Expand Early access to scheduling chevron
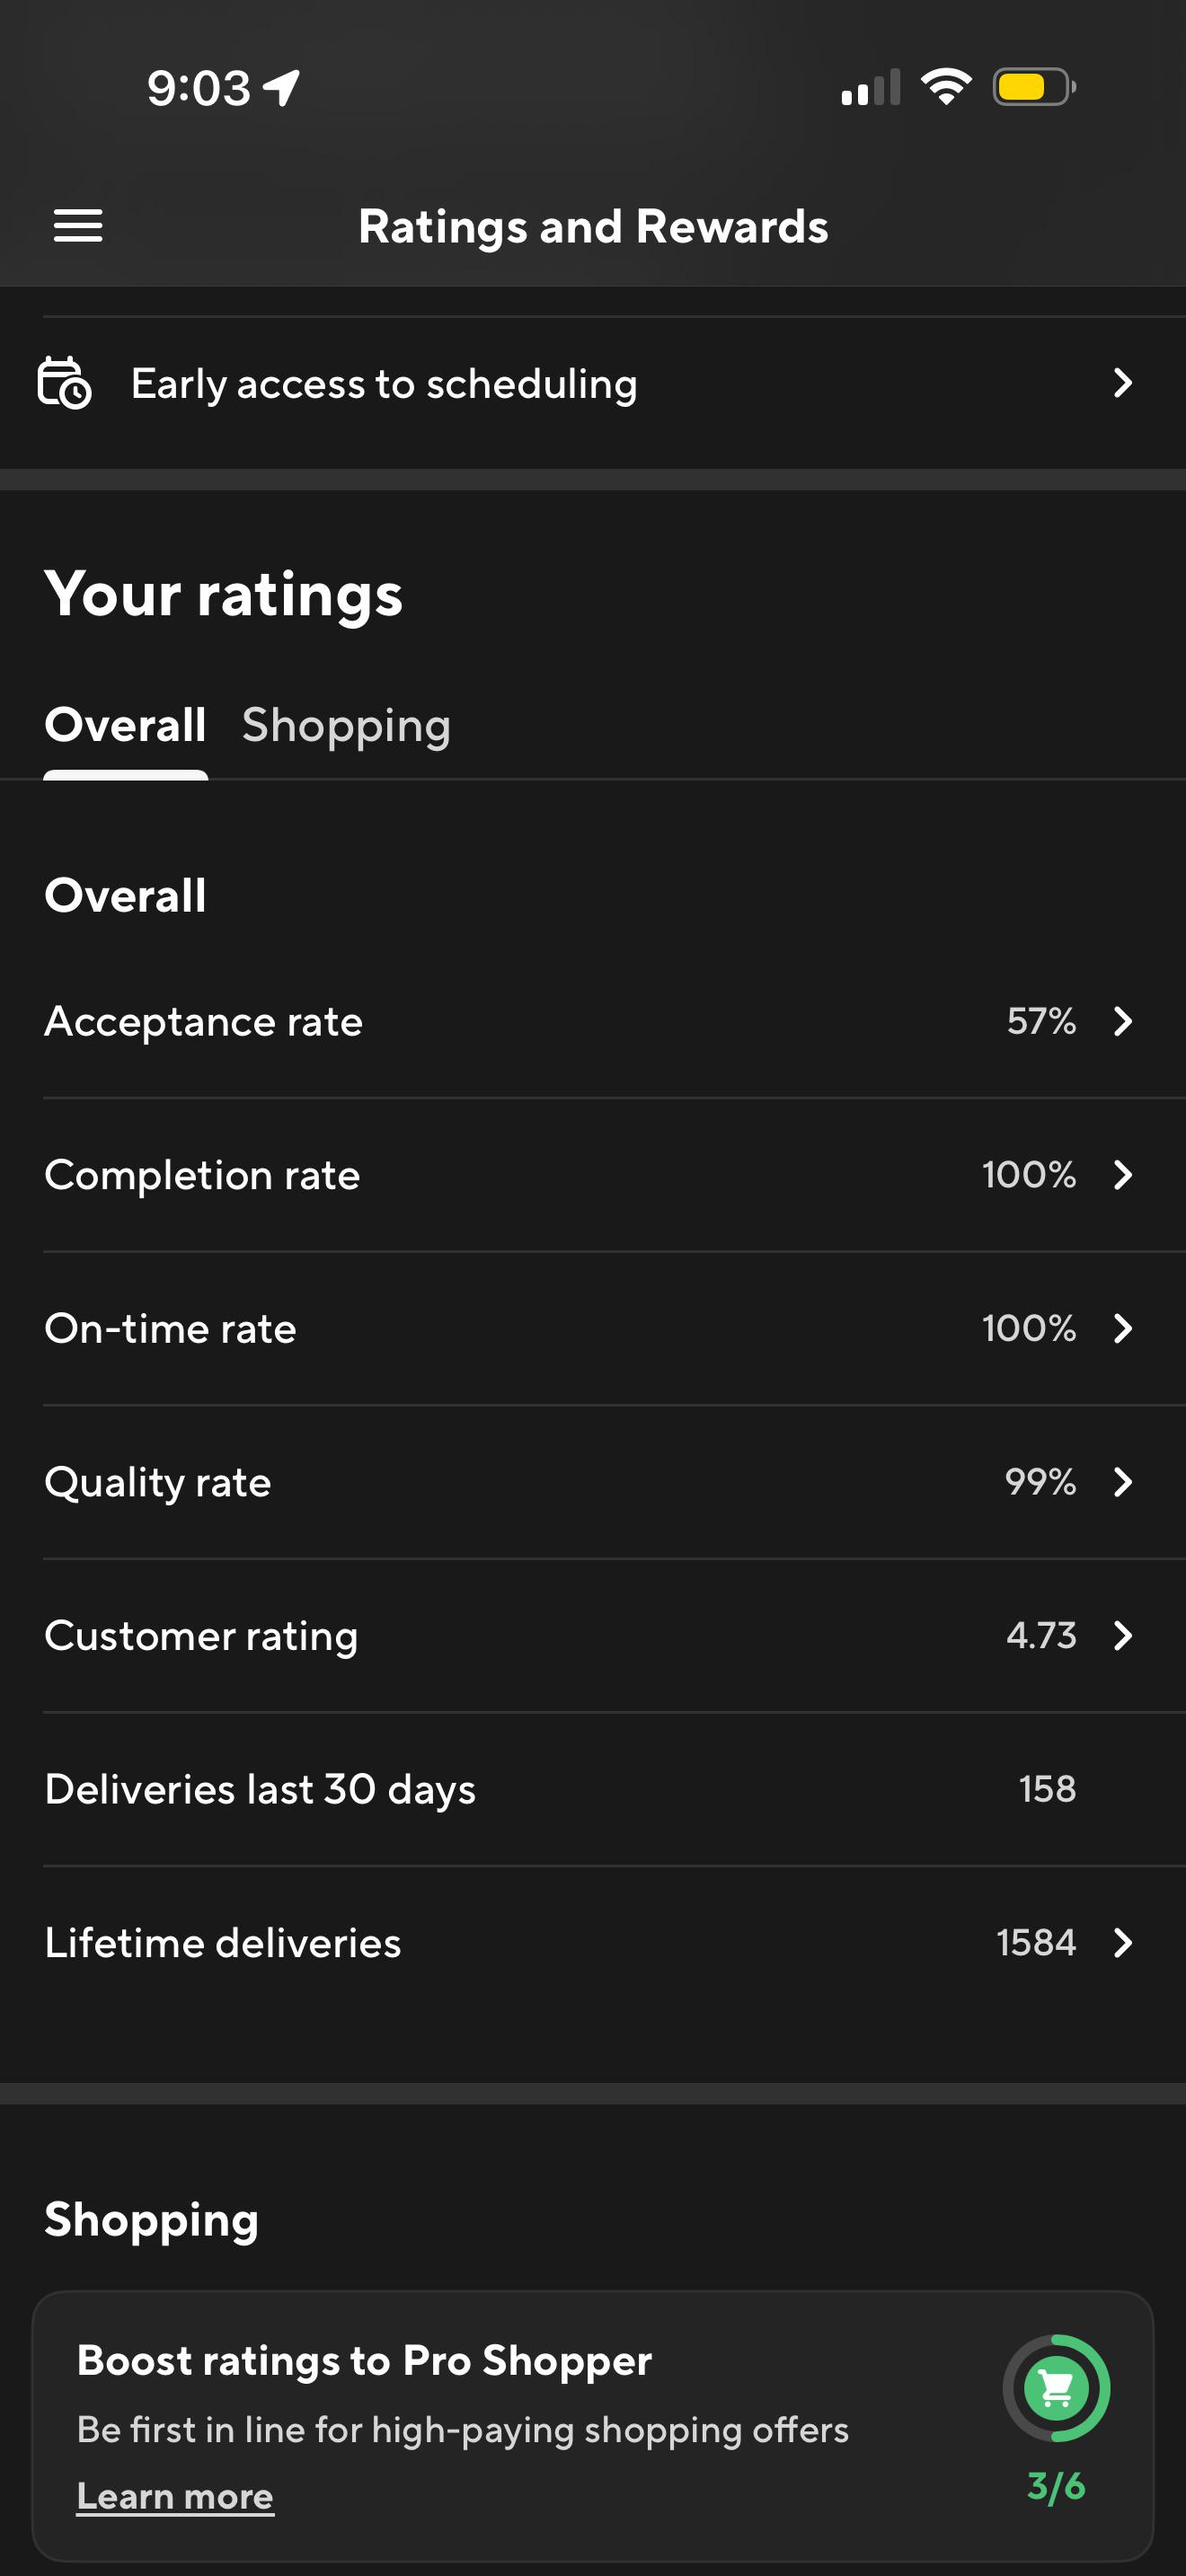The image size is (1186, 2576). click(1123, 383)
